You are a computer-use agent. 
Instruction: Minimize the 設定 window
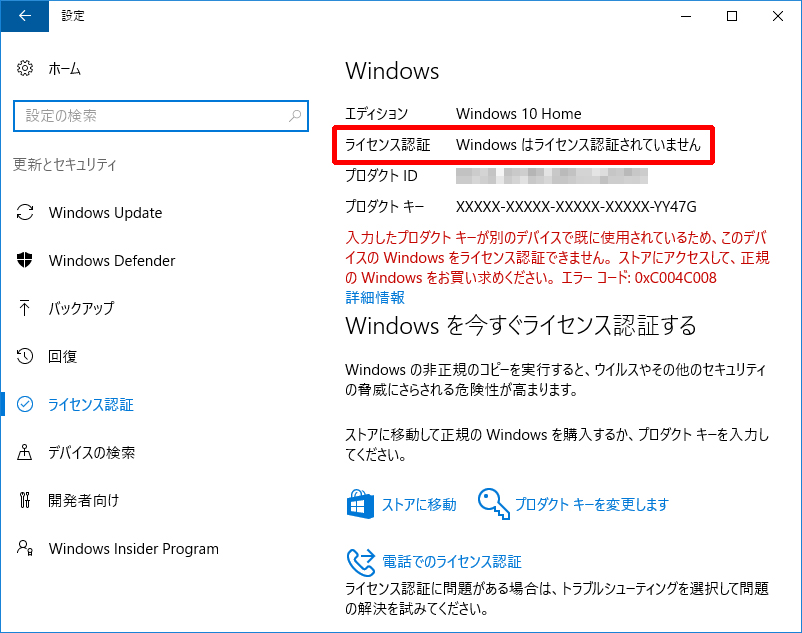[x=686, y=16]
